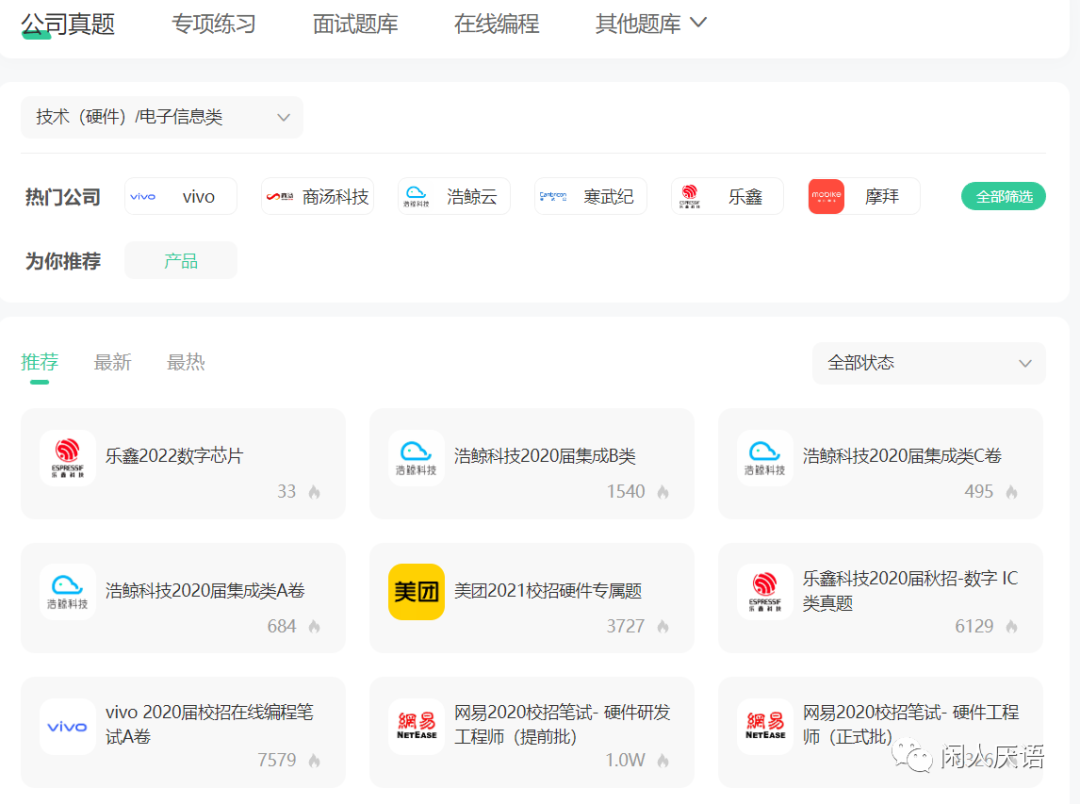Viewport: 1080px width, 804px height.
Task: Click the 寒武纪 Cambricon logo
Action: [552, 196]
